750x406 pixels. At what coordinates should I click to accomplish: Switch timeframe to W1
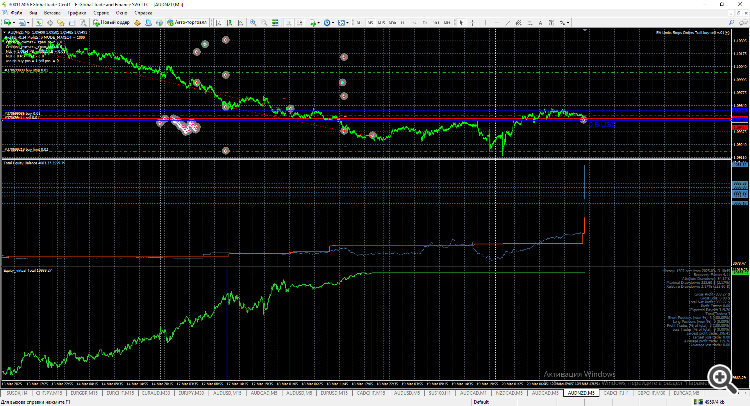(x=436, y=22)
